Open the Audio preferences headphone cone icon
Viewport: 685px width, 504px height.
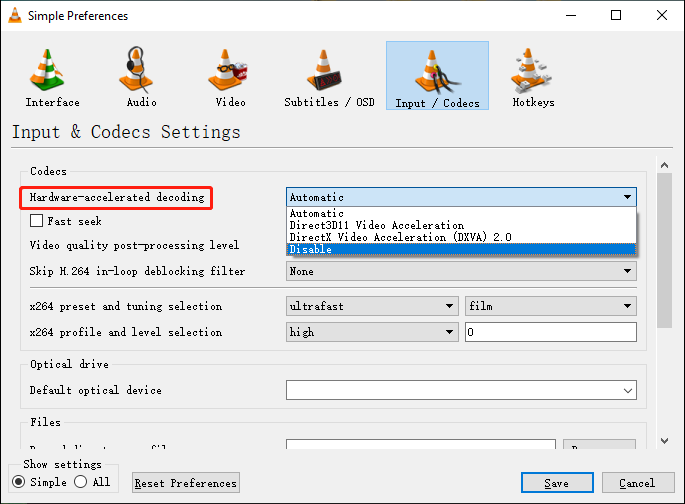click(x=136, y=69)
